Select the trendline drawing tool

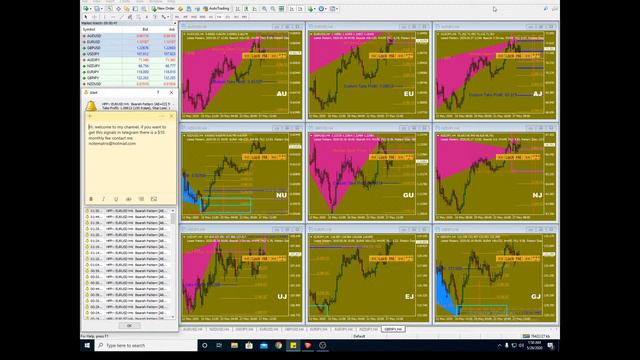[122, 17]
